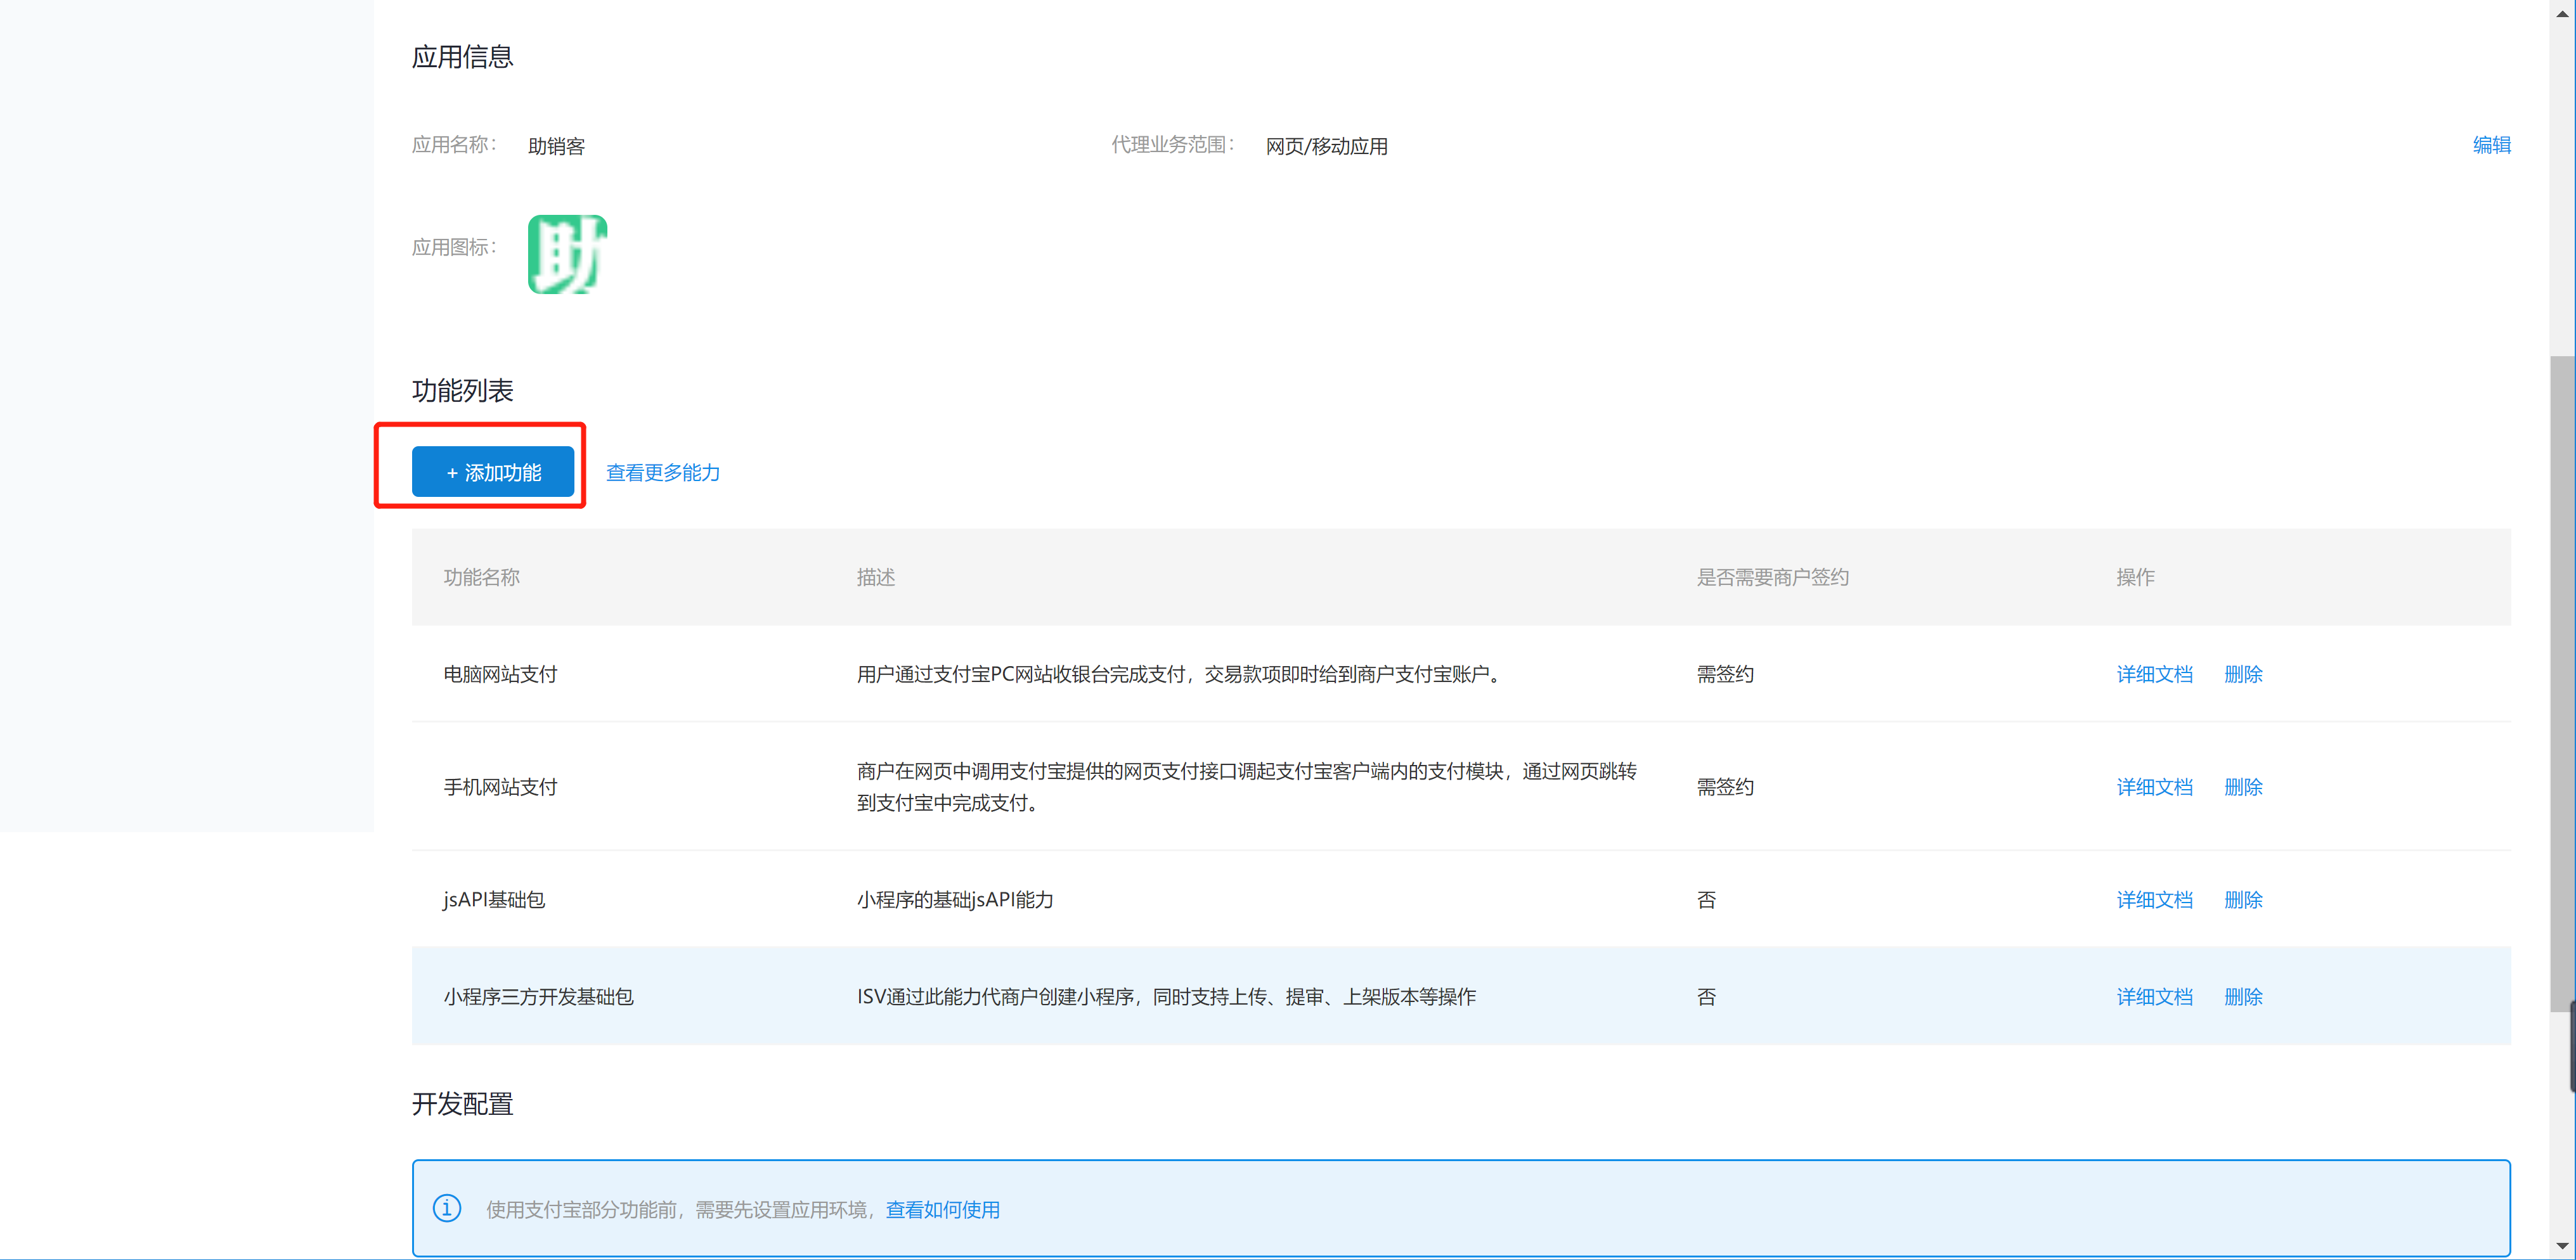Click the 是否需要商户签约 column header
The width and height of the screenshot is (2576, 1260).
1772,577
